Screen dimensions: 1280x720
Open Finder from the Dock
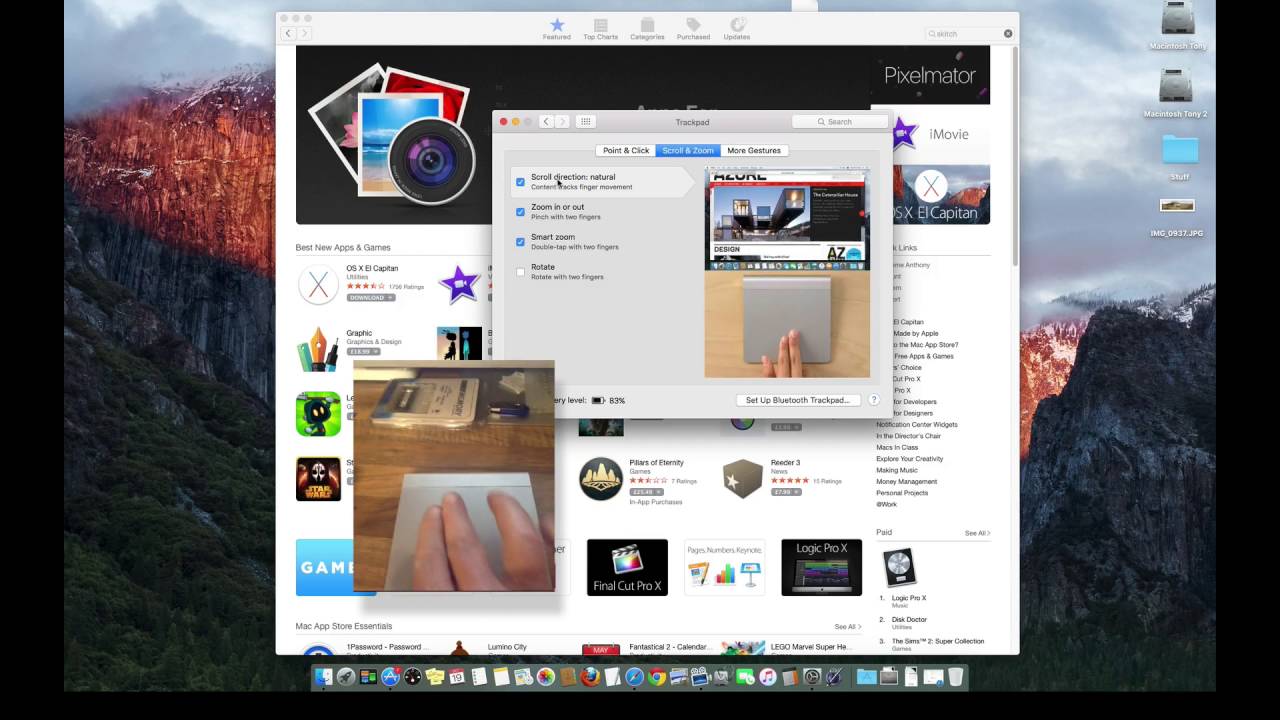[323, 677]
